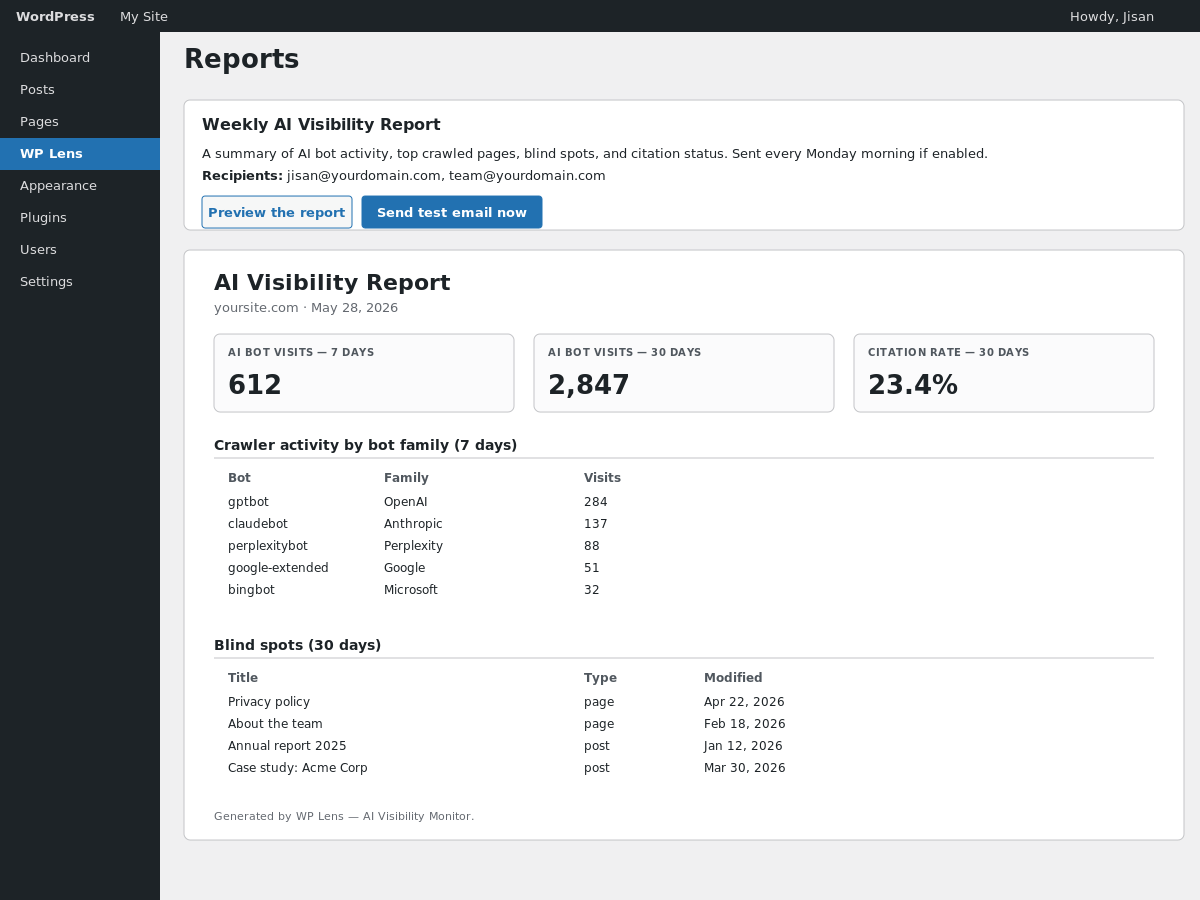Screen dimensions: 1200x900
Task: Click Apr 22, 2026 modified date
Action: [744, 702]
